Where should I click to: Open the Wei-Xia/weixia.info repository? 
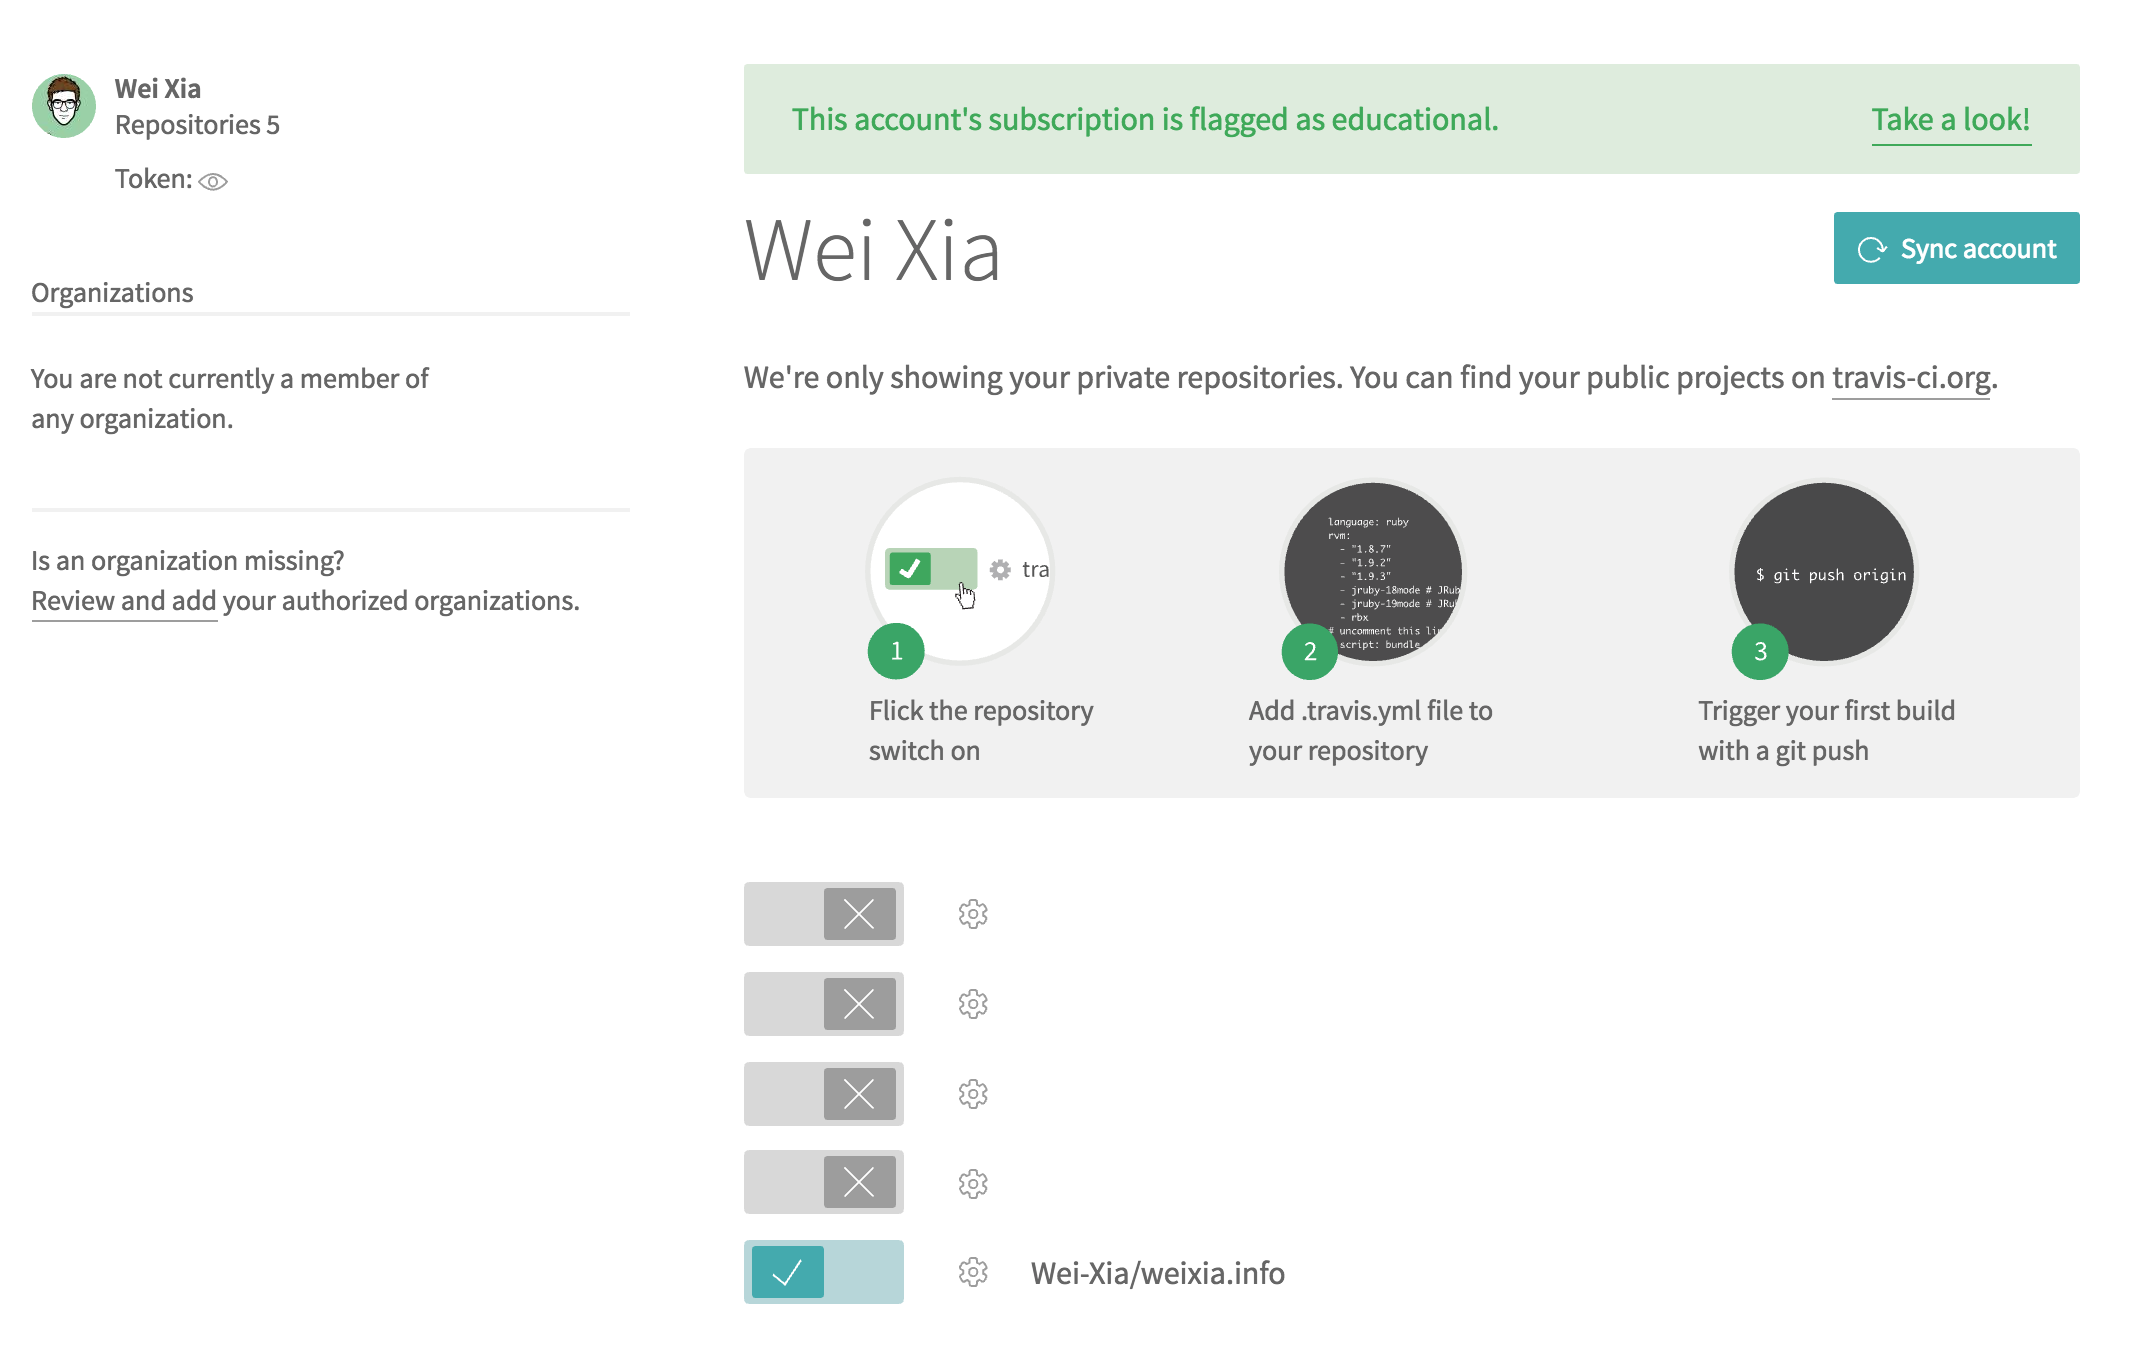(1157, 1273)
